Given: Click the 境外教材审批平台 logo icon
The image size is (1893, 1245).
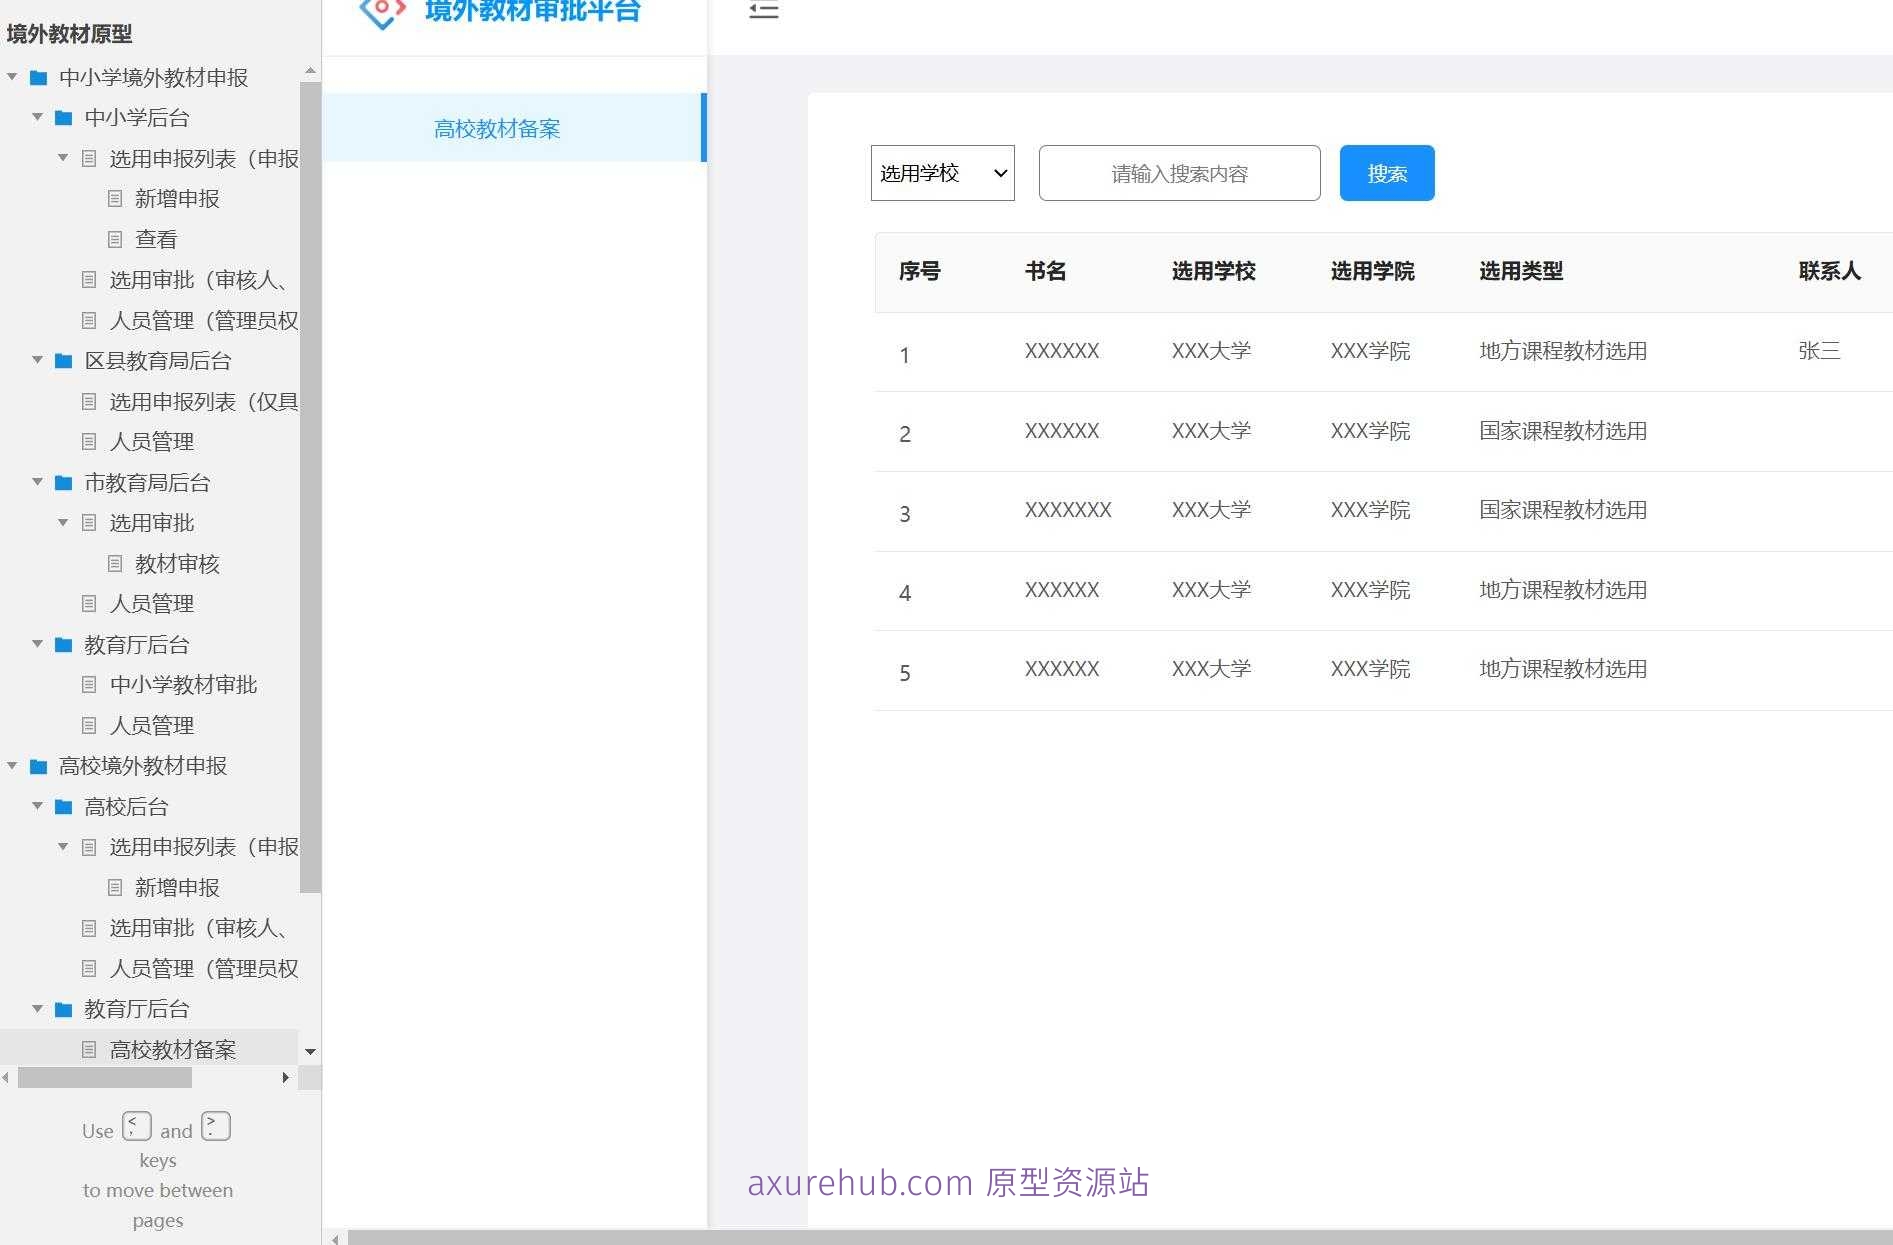Looking at the screenshot, I should (x=380, y=12).
